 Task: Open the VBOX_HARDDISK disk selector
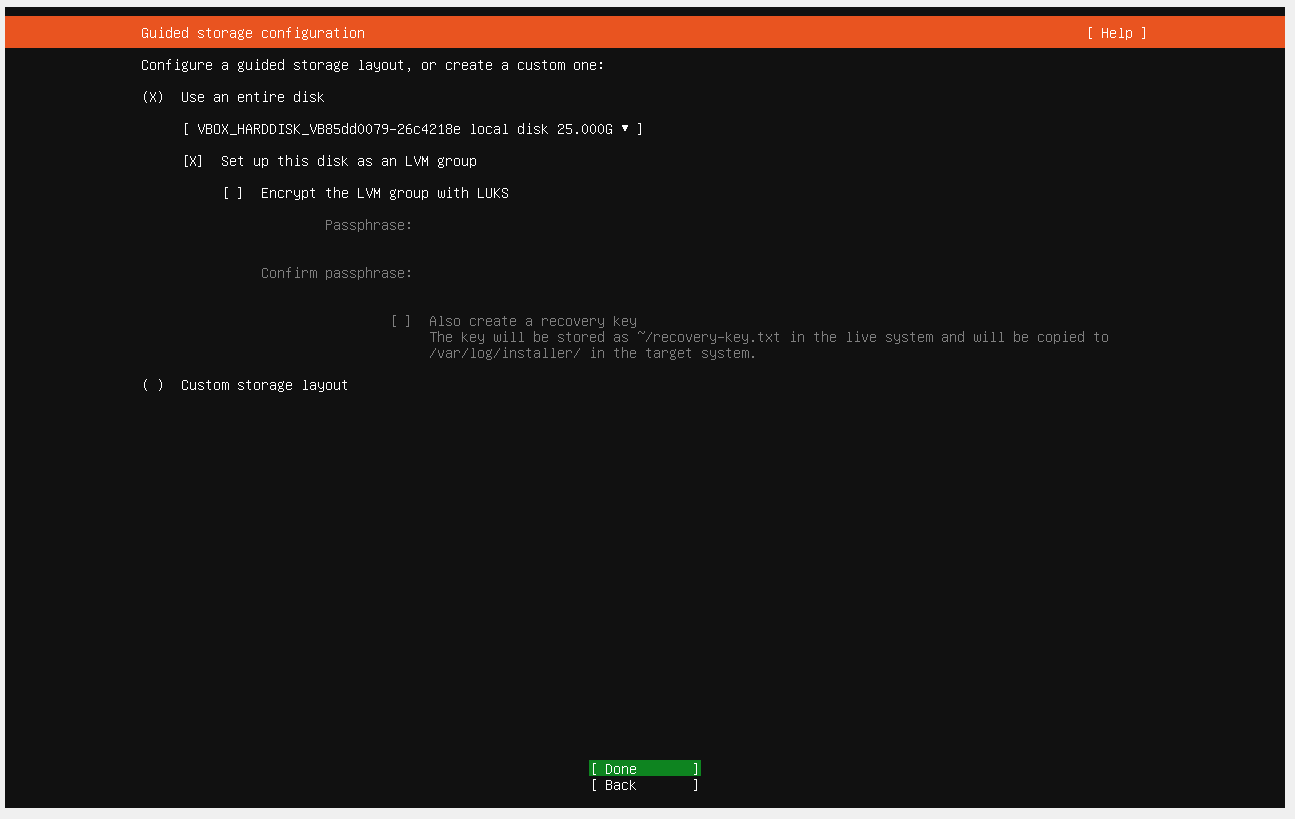[x=413, y=129]
